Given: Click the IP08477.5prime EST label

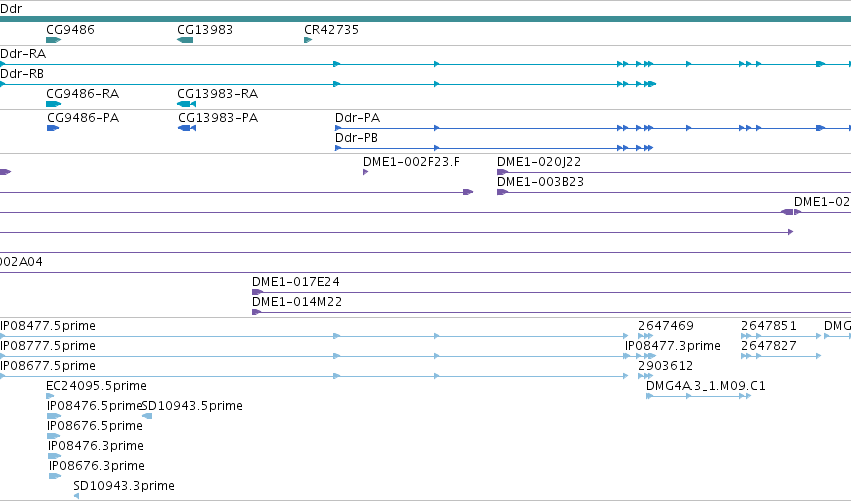Looking at the screenshot, I should [48, 326].
